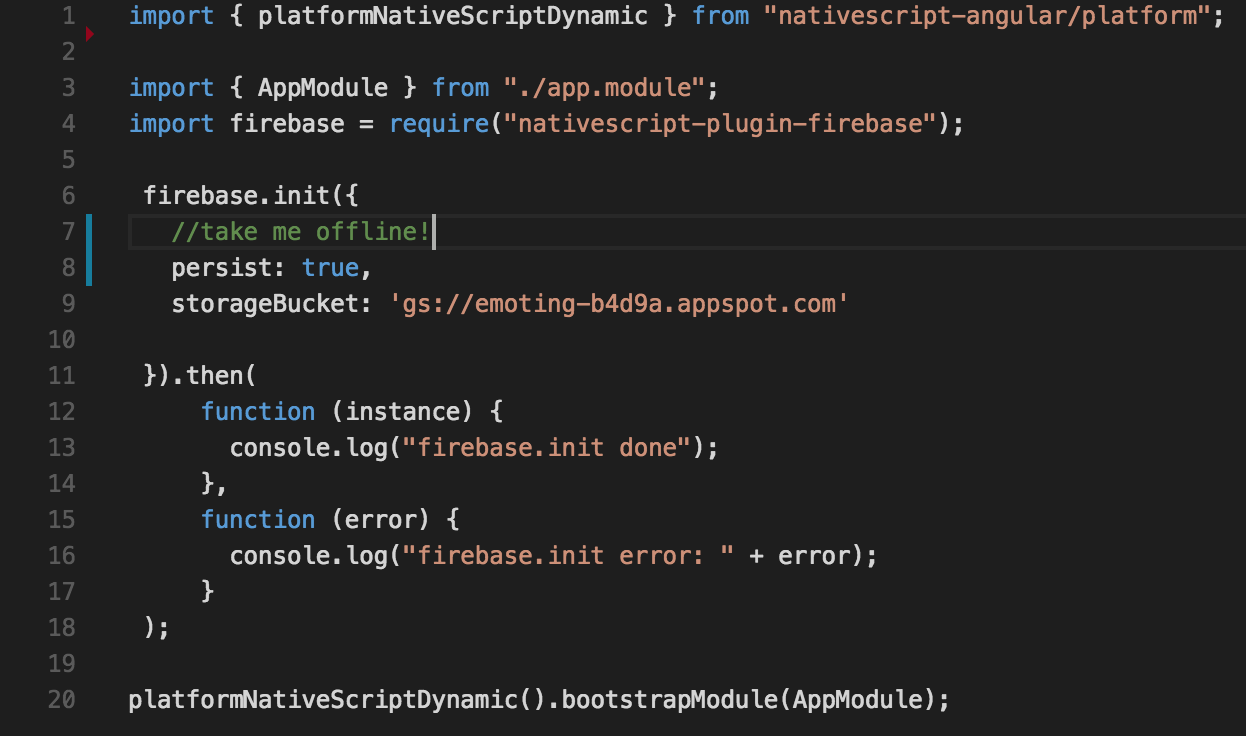Place cursor in the "take me offline!" comment

click(300, 232)
